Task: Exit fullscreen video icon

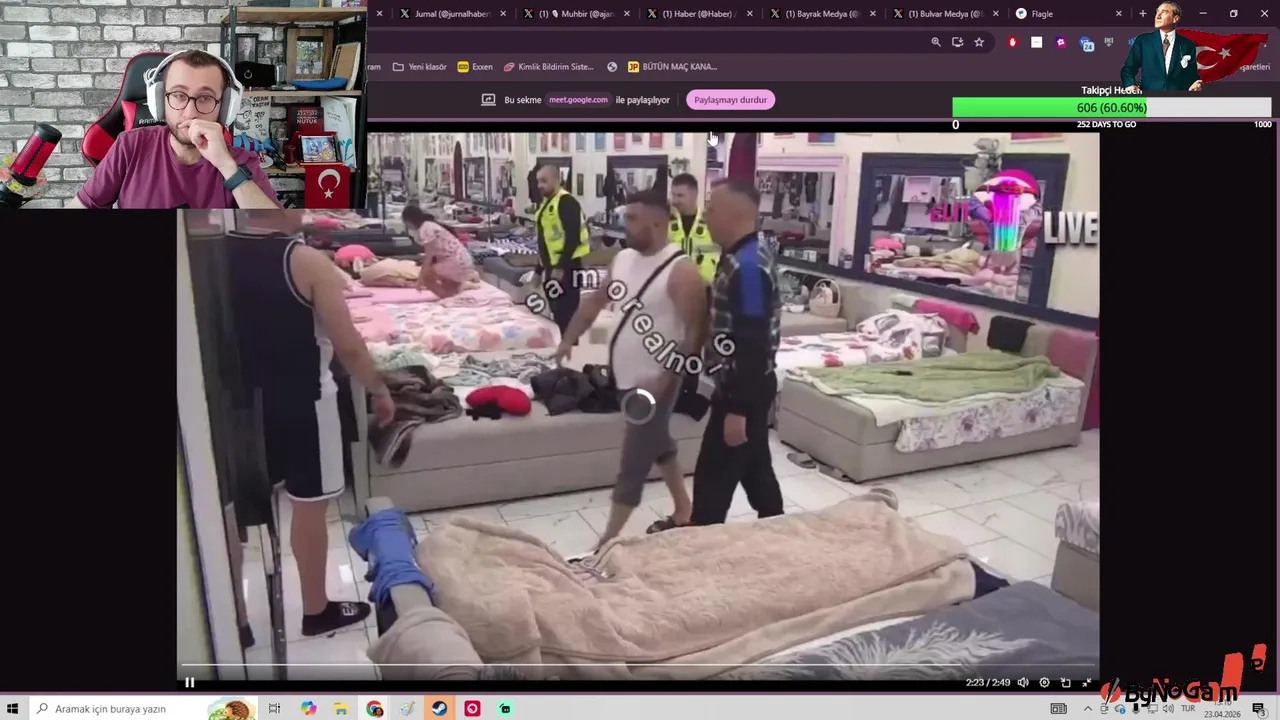Action: (x=1087, y=683)
